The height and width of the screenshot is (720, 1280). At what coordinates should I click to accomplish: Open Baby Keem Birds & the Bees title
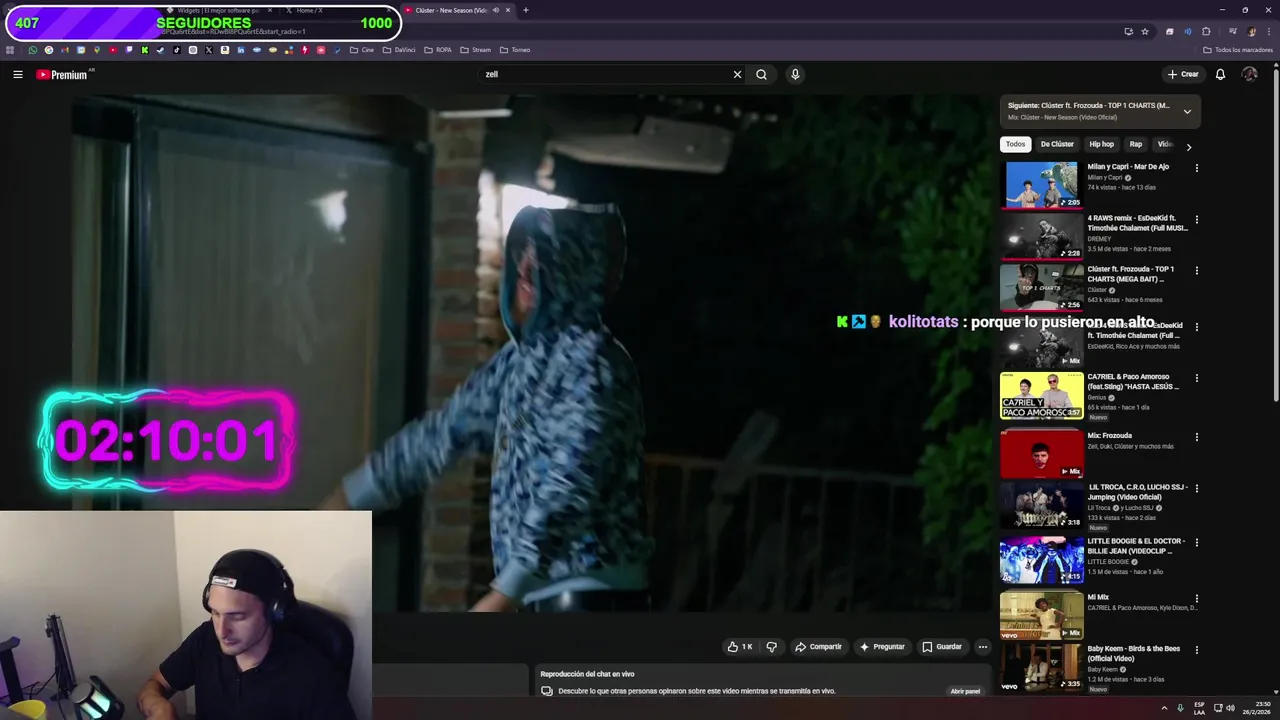1133,653
